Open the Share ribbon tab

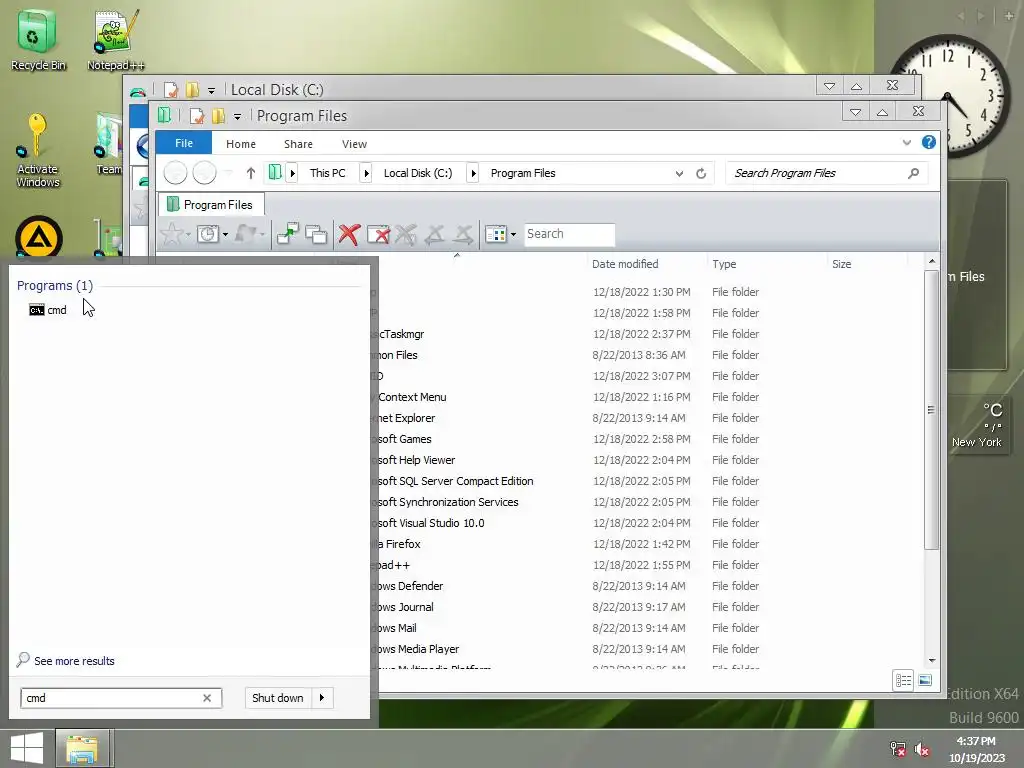pyautogui.click(x=298, y=144)
